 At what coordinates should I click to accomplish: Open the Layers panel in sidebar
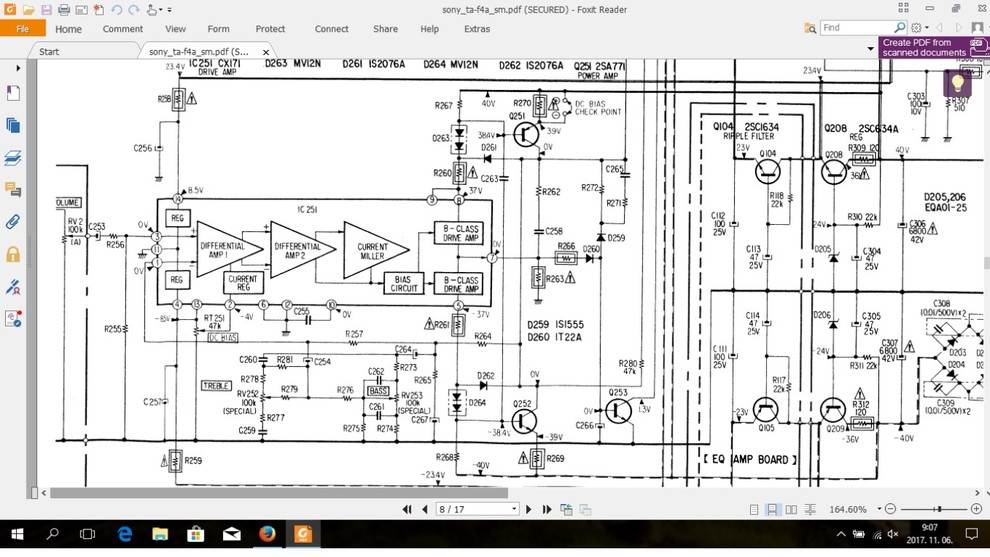pyautogui.click(x=13, y=158)
